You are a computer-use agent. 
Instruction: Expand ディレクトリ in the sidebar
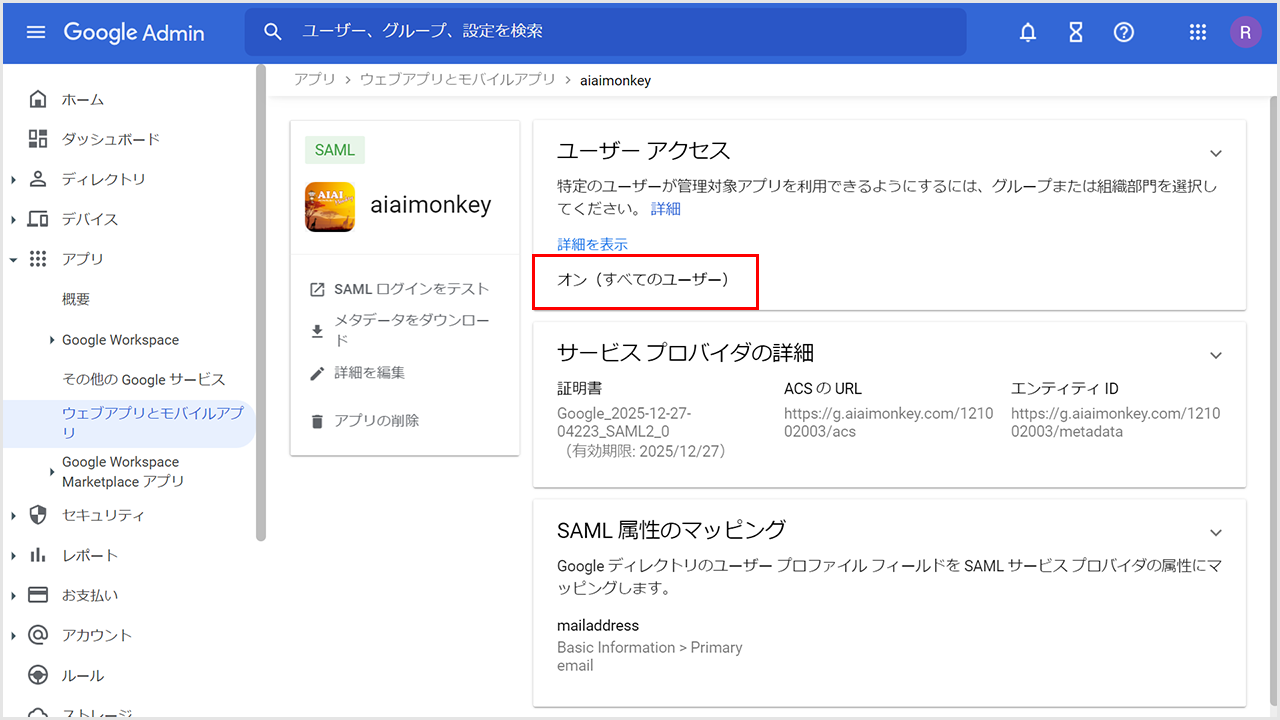pos(14,180)
